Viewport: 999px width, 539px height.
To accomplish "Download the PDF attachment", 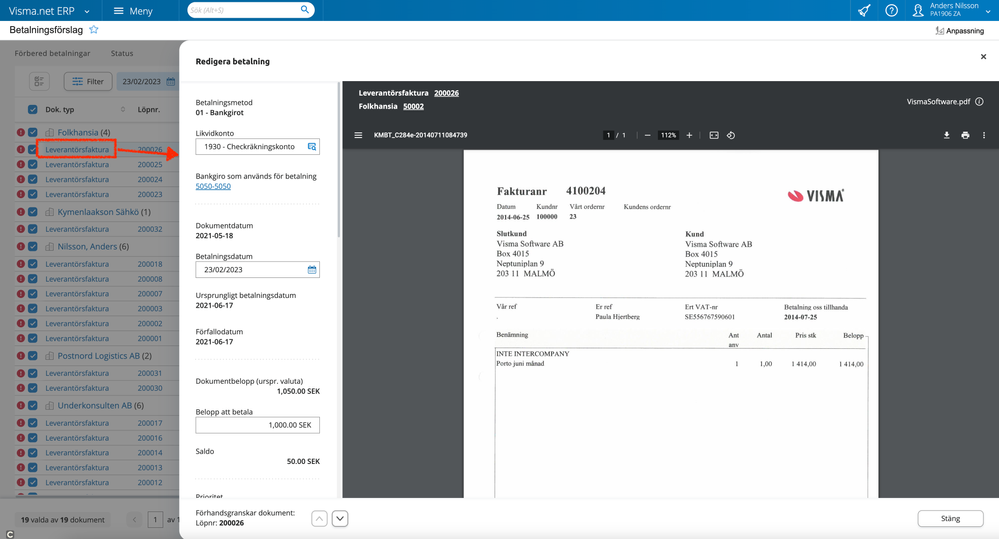I will tap(946, 135).
